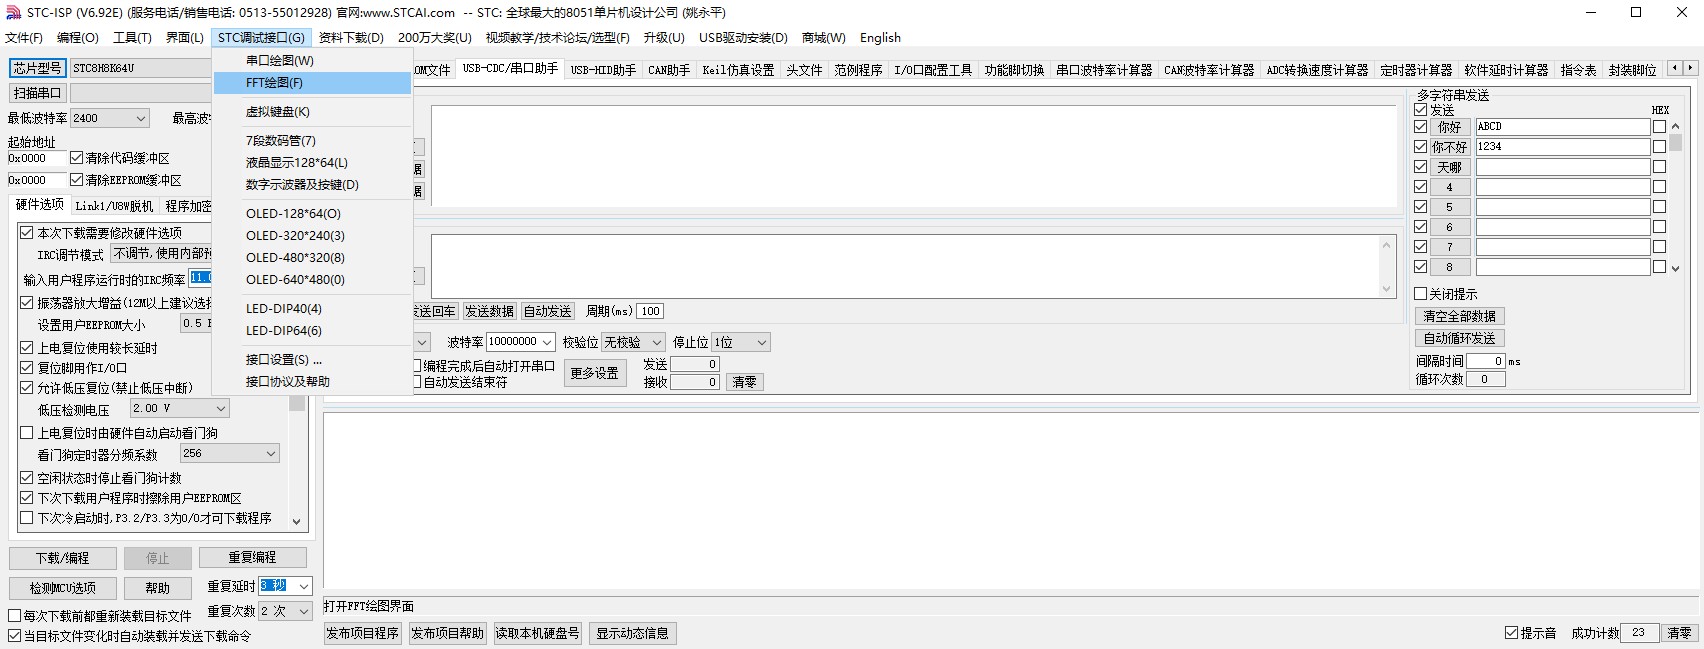Image resolution: width=1704 pixels, height=649 pixels.
Task: Click the left tab-scroll arrow in the tool tabs
Action: pos(1674,68)
